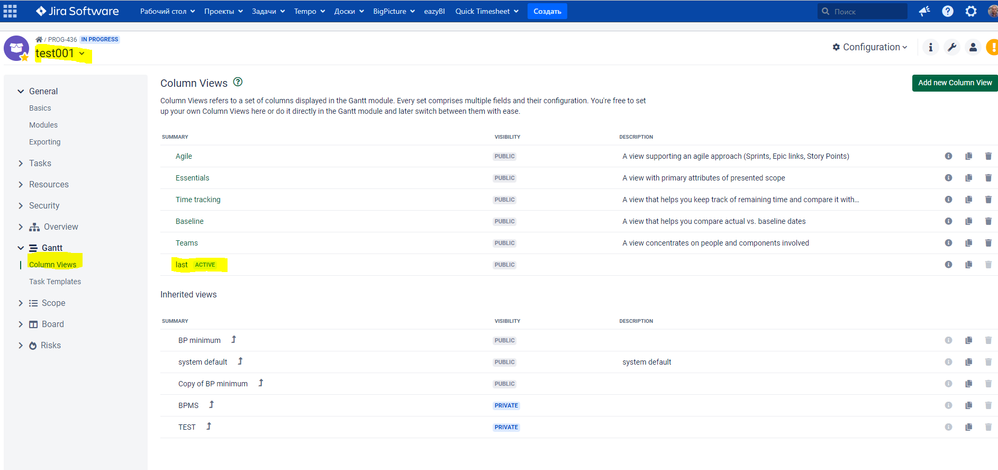Show details icon for Teams view

[948, 243]
